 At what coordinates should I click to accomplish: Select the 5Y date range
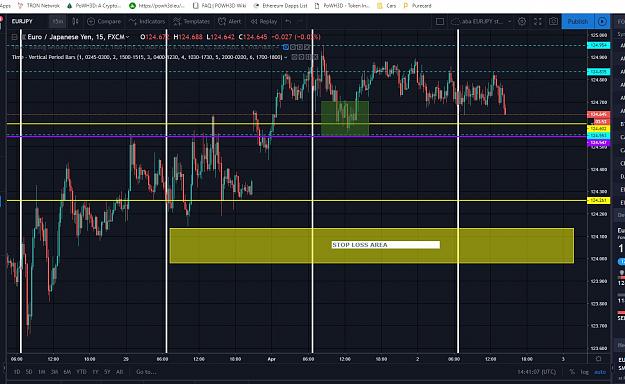click(x=107, y=372)
